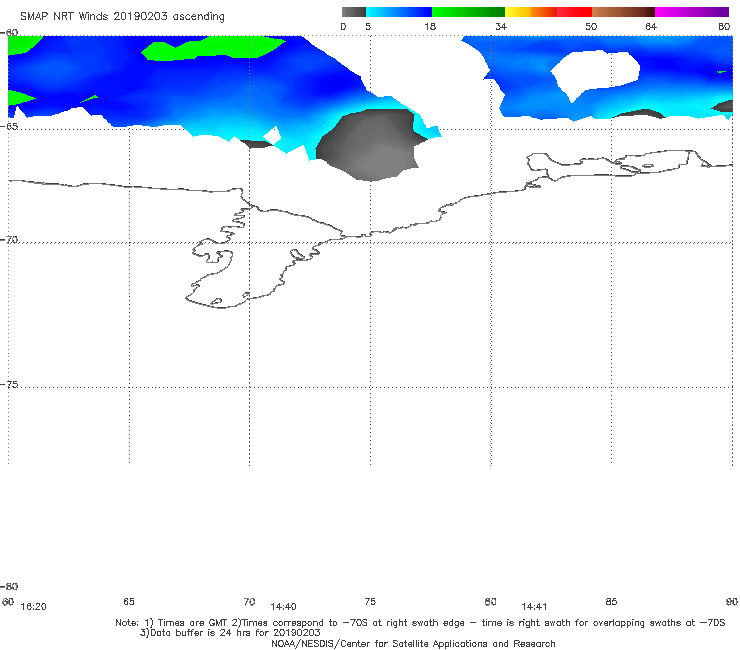Select the green 18–34 color bar segment
Image resolution: width=740 pixels, height=650 pixels.
469,12
